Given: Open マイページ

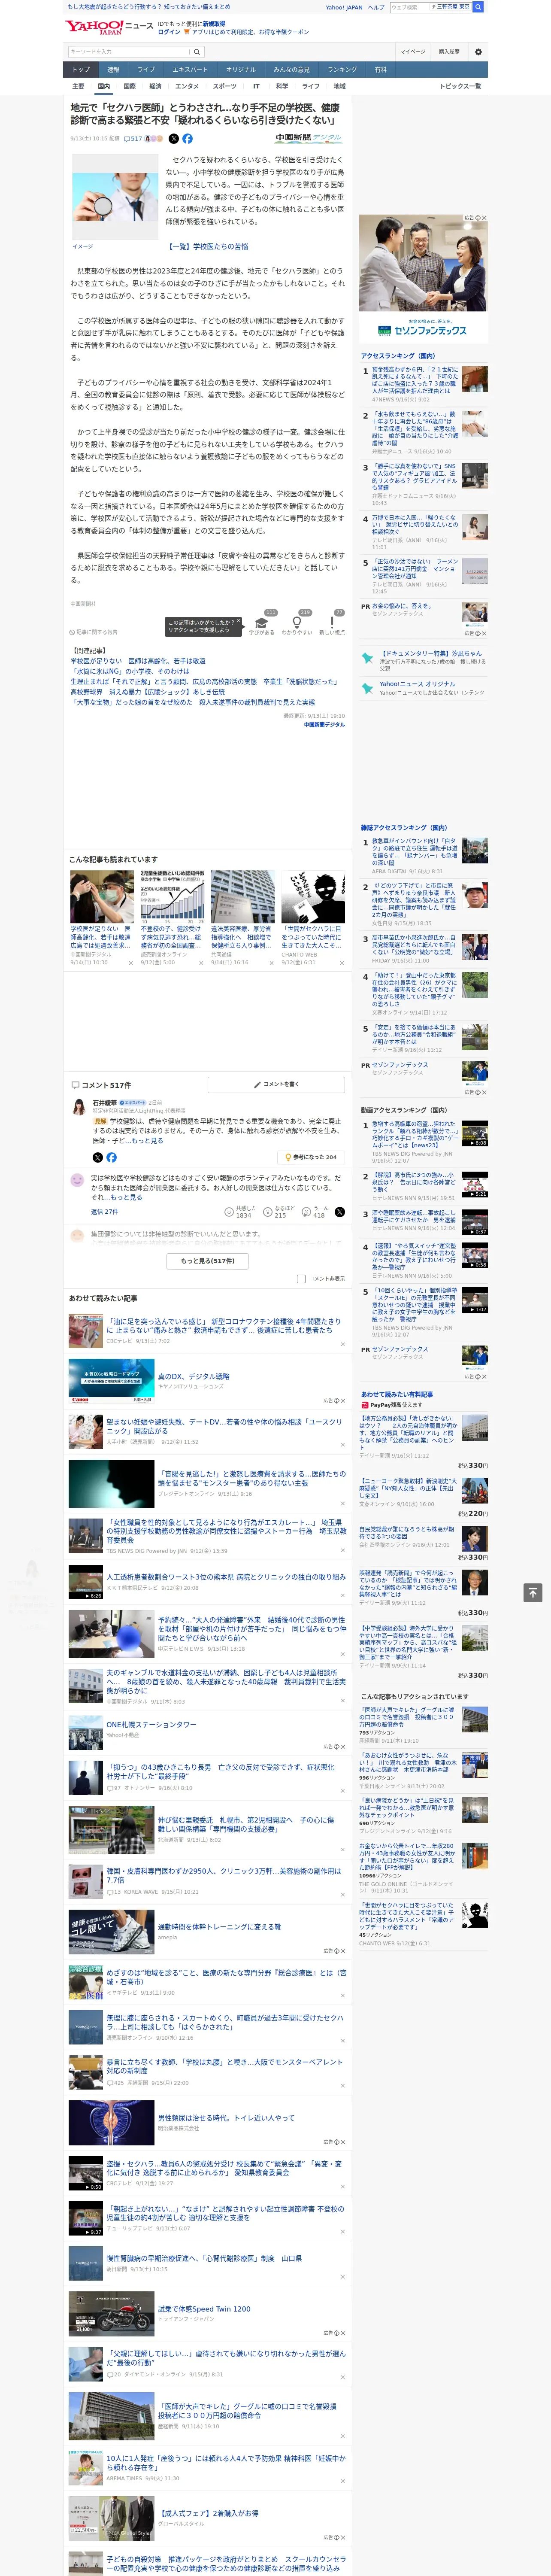Looking at the screenshot, I should point(412,52).
